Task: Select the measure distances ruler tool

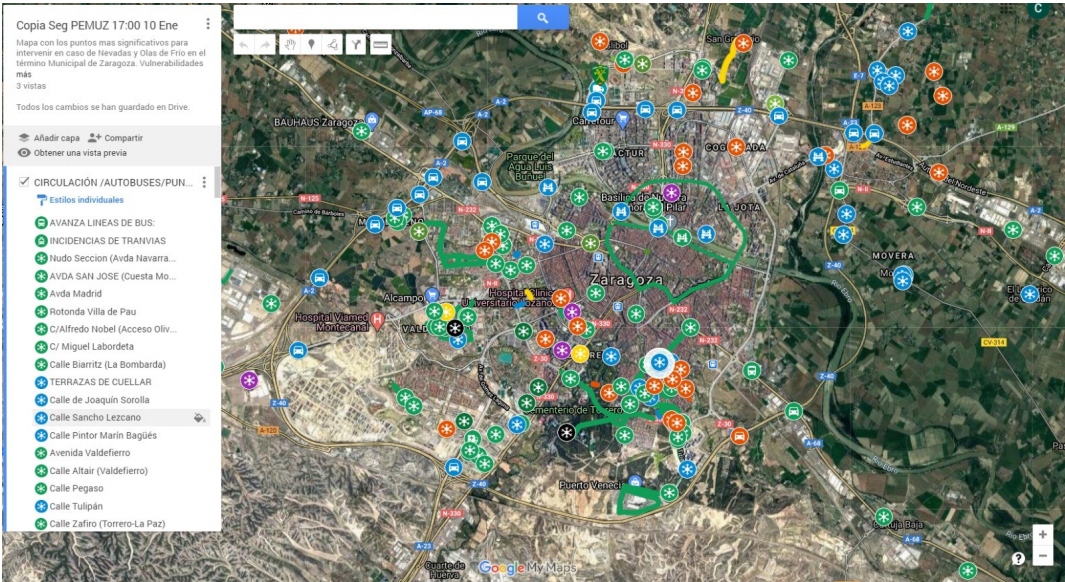Action: 380,45
